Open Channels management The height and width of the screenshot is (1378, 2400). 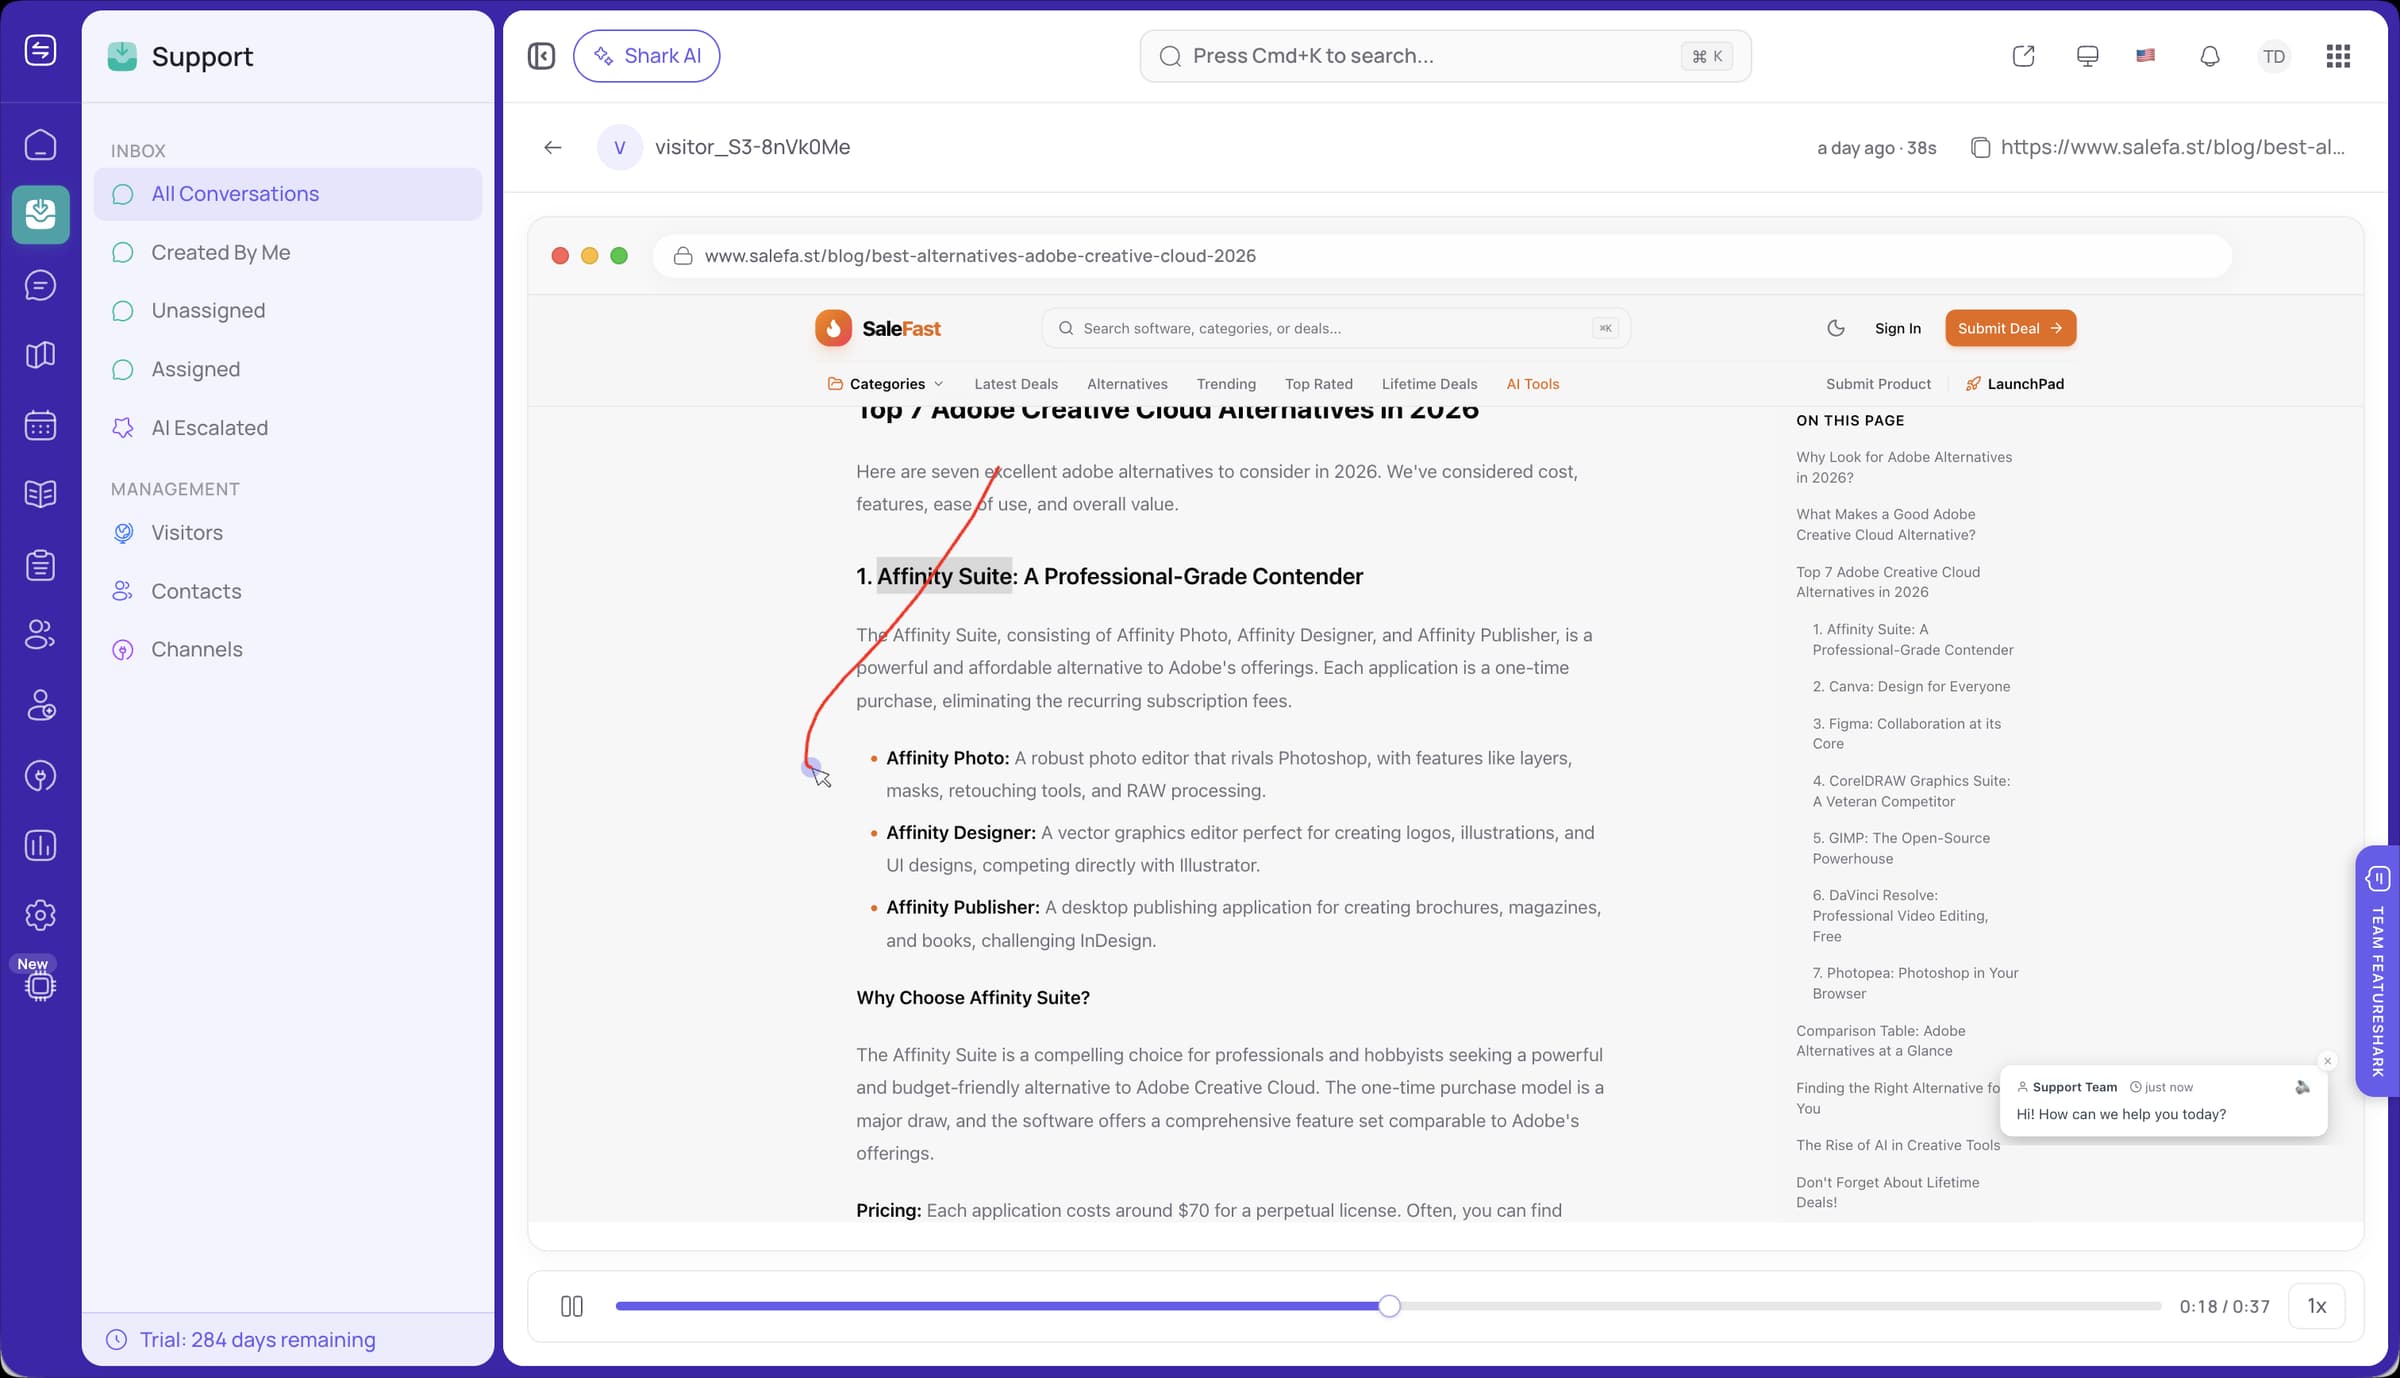[288, 650]
